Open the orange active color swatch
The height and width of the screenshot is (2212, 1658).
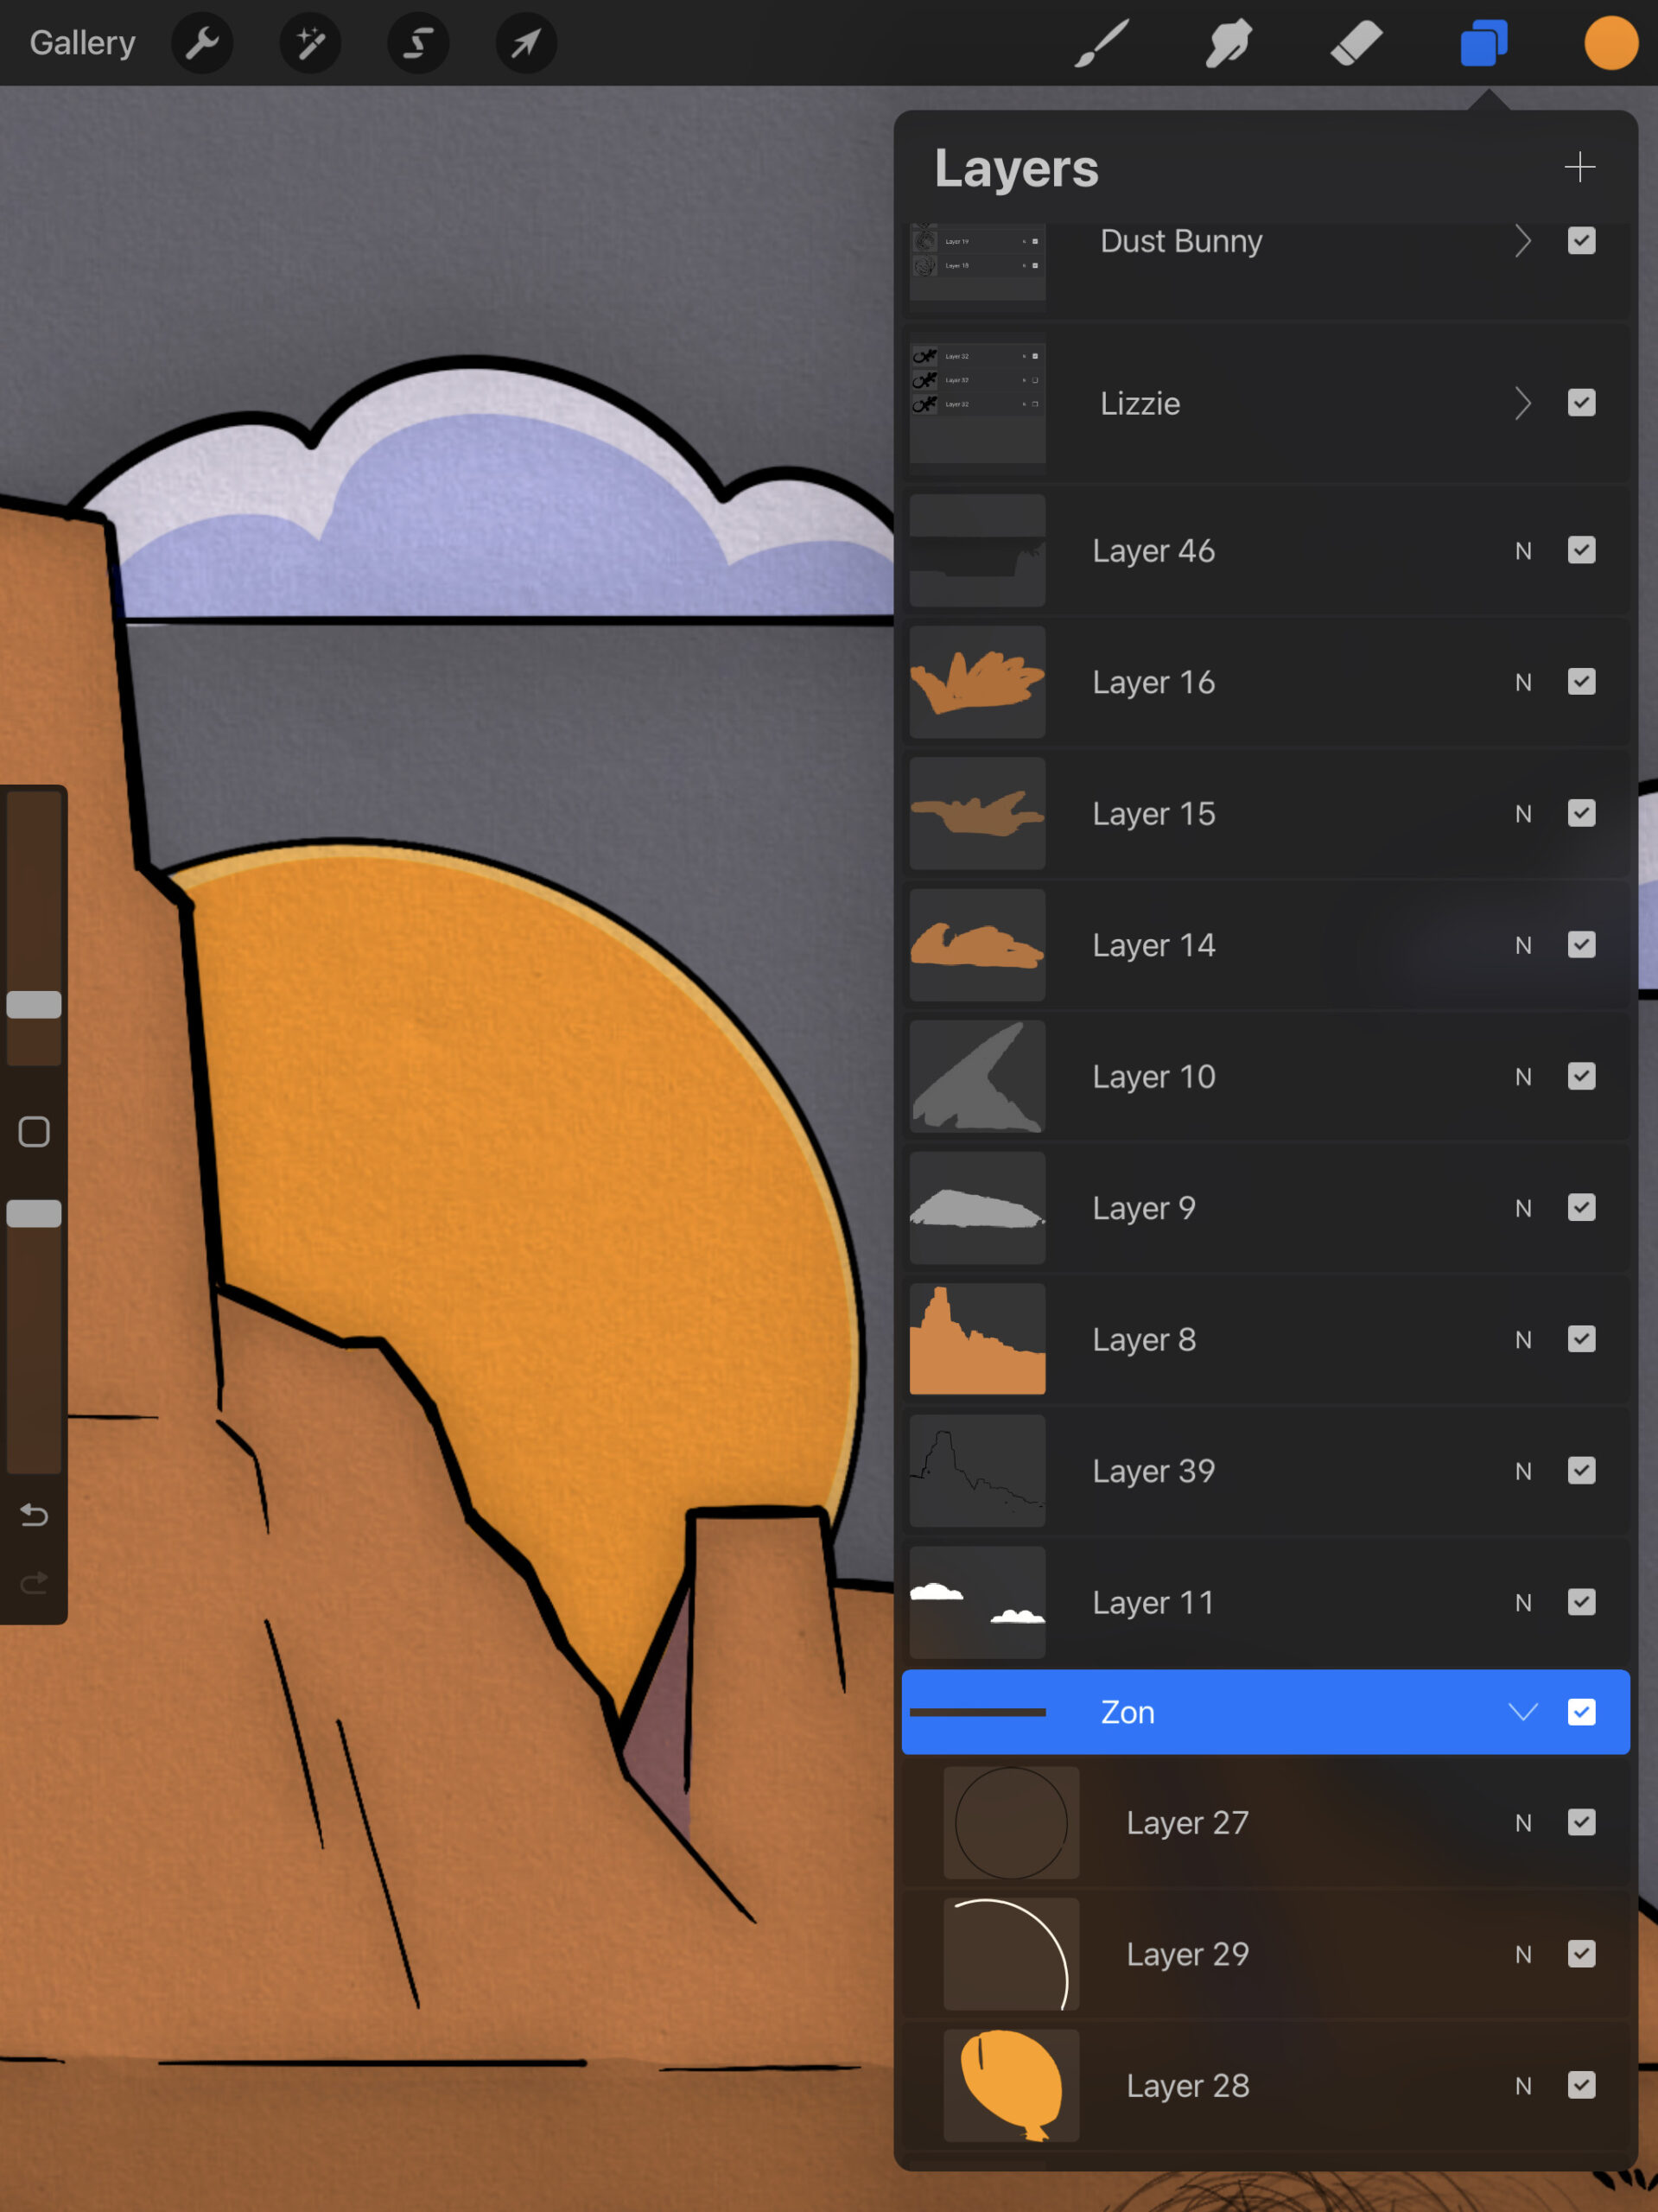click(1610, 43)
